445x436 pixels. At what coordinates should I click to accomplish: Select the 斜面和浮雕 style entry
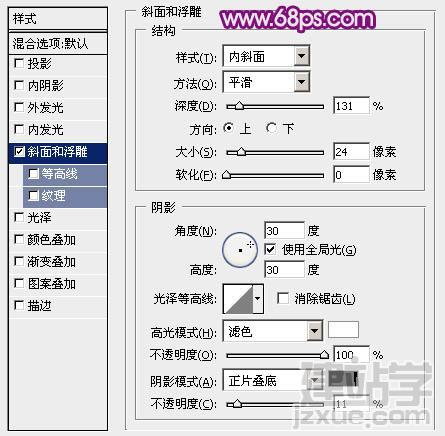[x=58, y=152]
